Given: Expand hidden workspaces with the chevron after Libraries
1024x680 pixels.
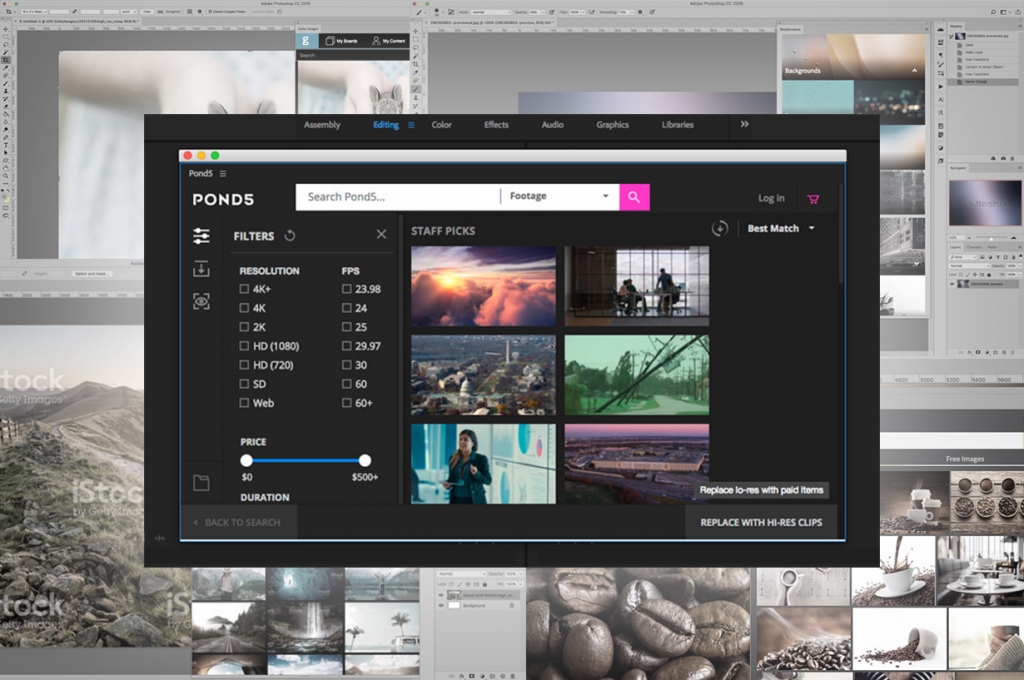Looking at the screenshot, I should [743, 124].
